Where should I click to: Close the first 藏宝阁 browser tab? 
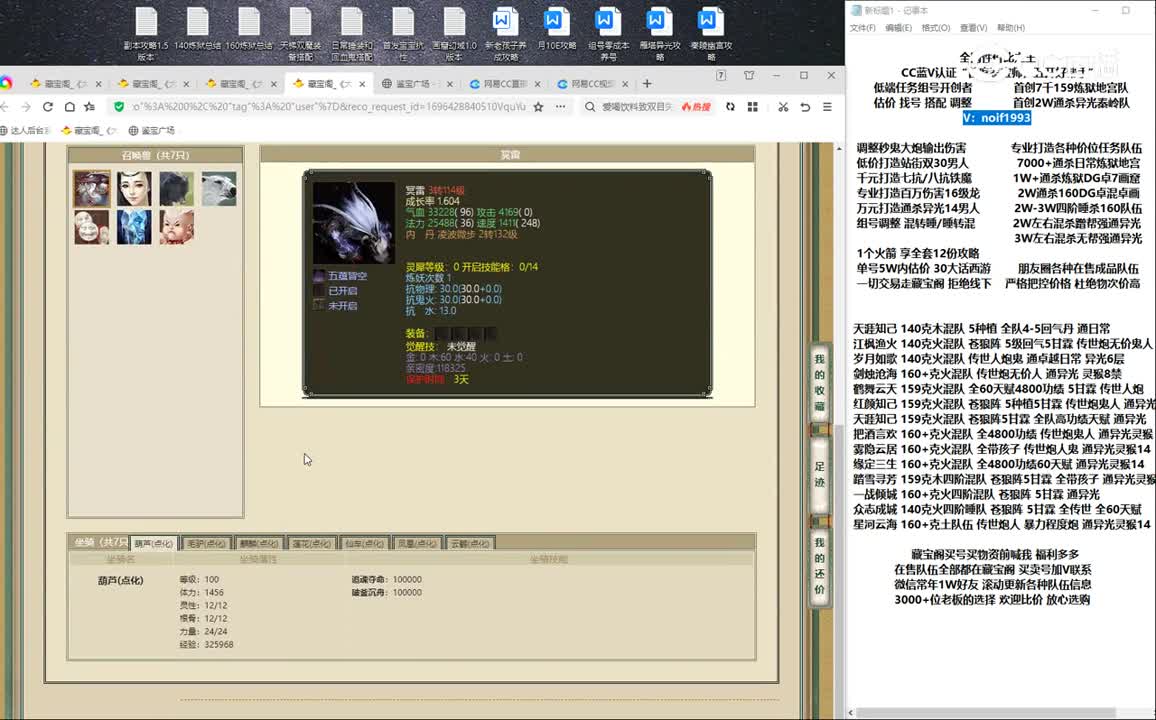pyautogui.click(x=98, y=84)
